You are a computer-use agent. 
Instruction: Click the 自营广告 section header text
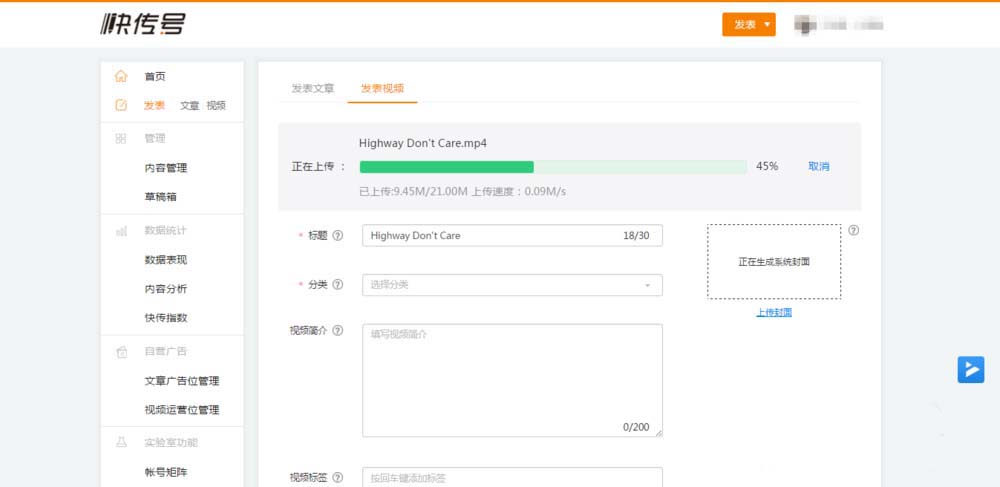coord(166,352)
